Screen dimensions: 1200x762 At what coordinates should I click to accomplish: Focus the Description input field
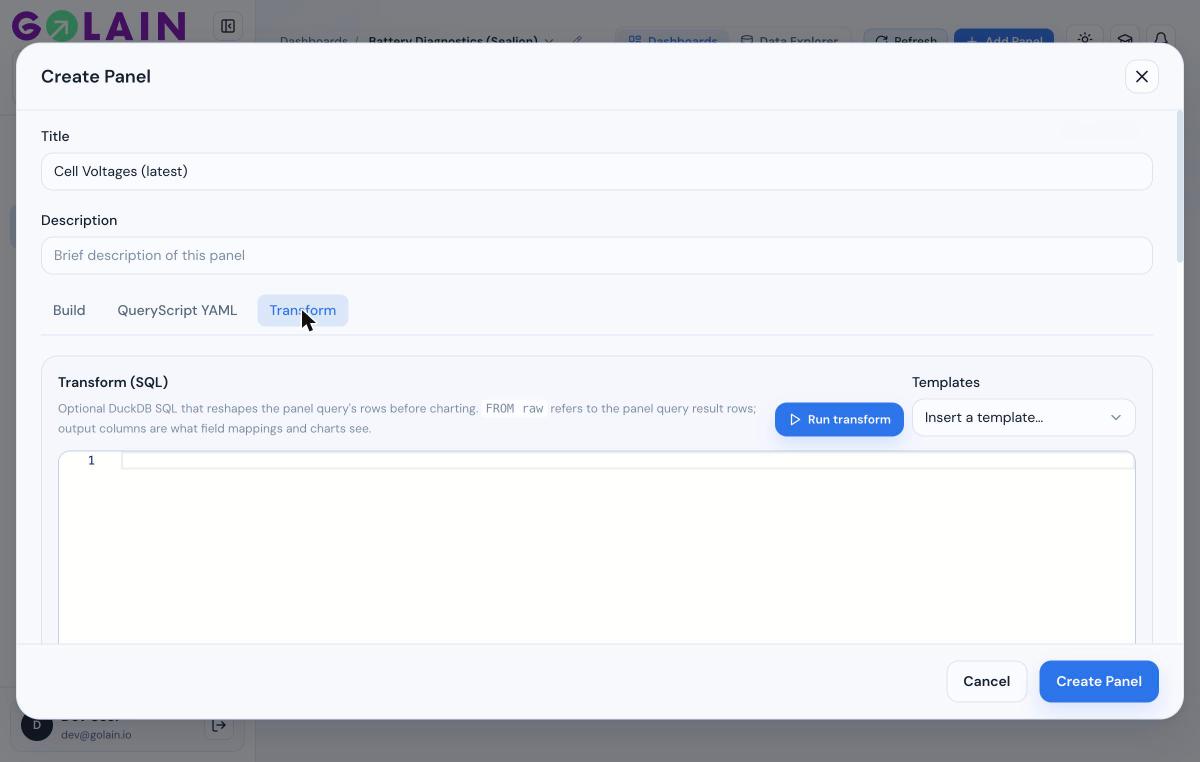(x=596, y=255)
